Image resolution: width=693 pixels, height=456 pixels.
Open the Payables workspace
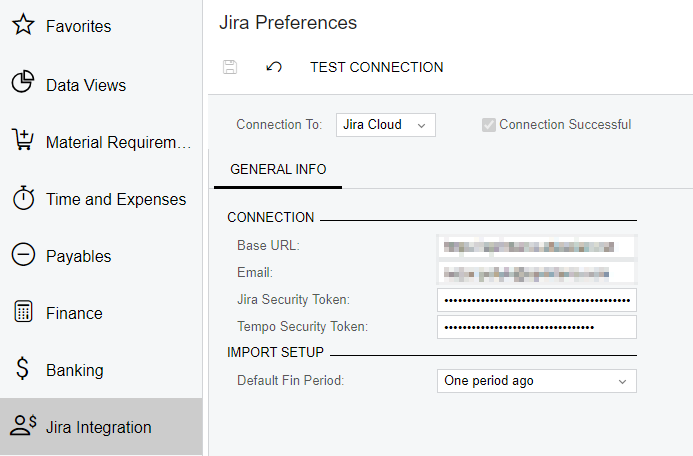click(101, 256)
